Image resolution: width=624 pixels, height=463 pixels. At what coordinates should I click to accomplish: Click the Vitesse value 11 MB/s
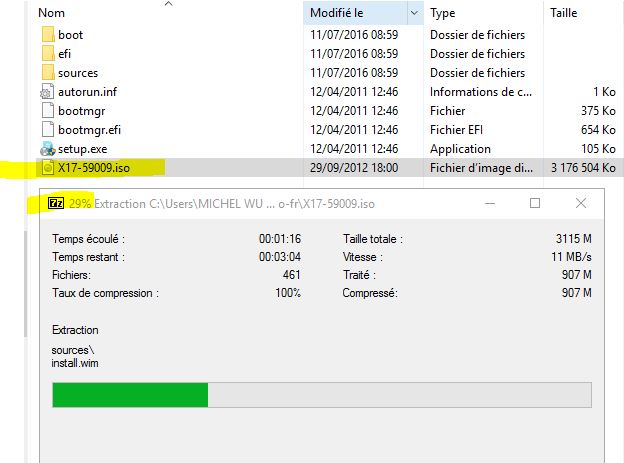tap(571, 257)
